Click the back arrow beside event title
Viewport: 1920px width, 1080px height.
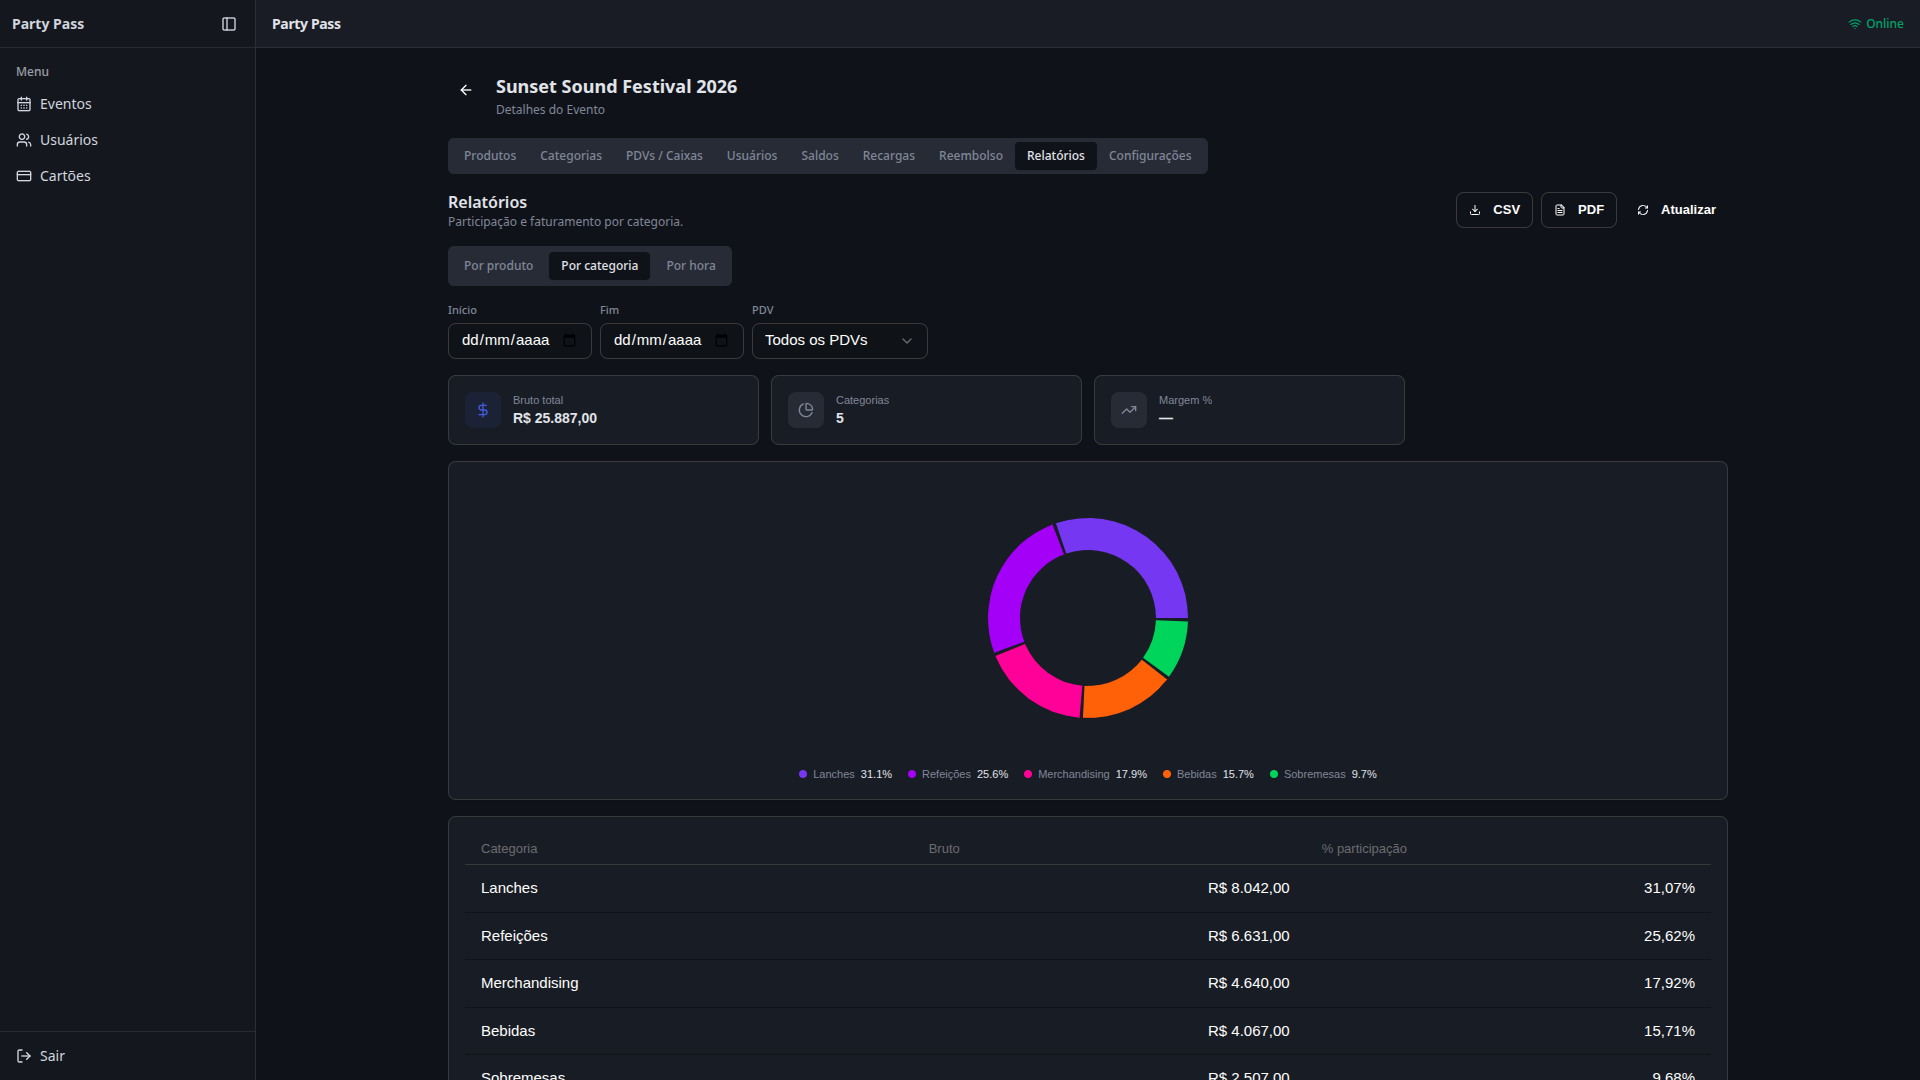click(x=466, y=90)
